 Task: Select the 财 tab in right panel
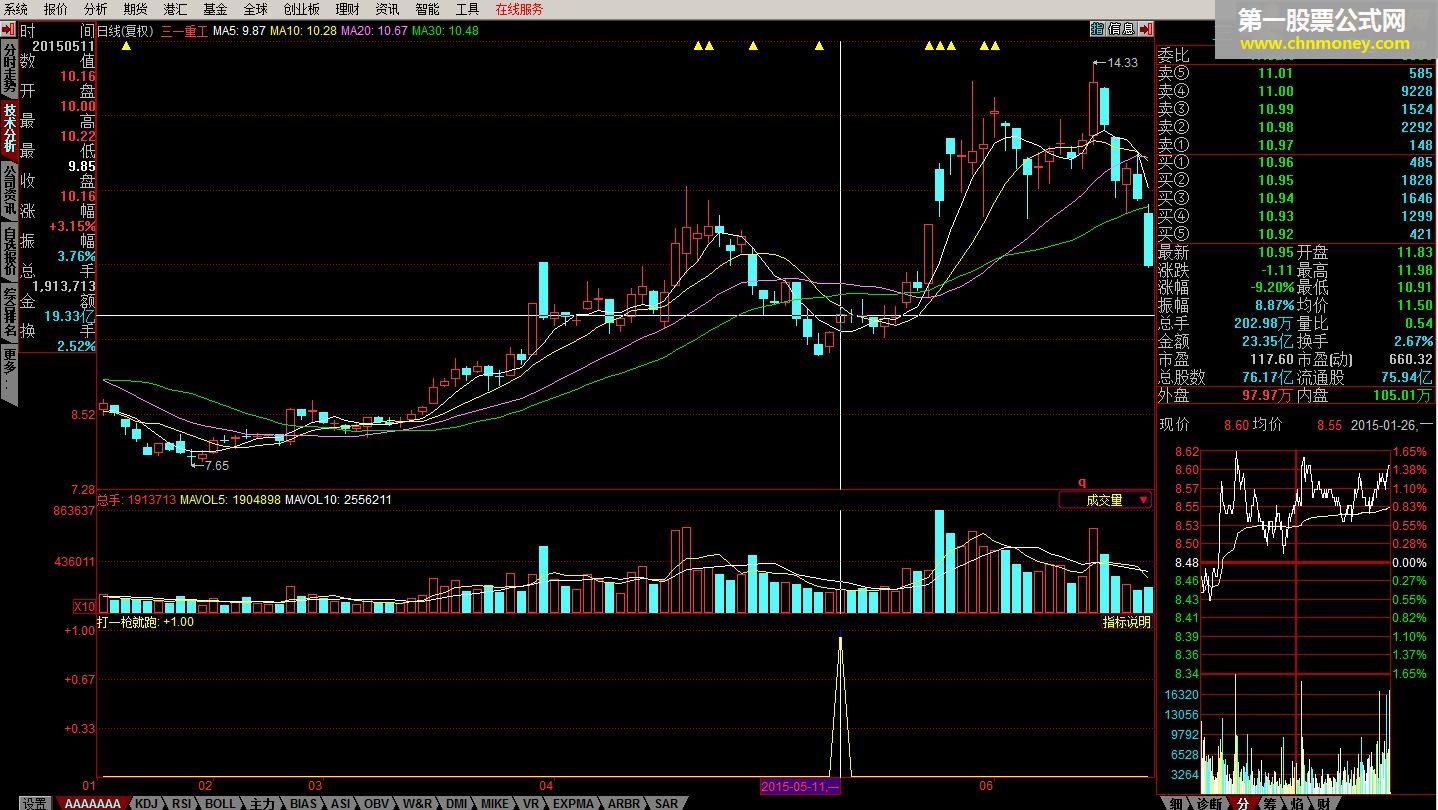[x=1323, y=803]
